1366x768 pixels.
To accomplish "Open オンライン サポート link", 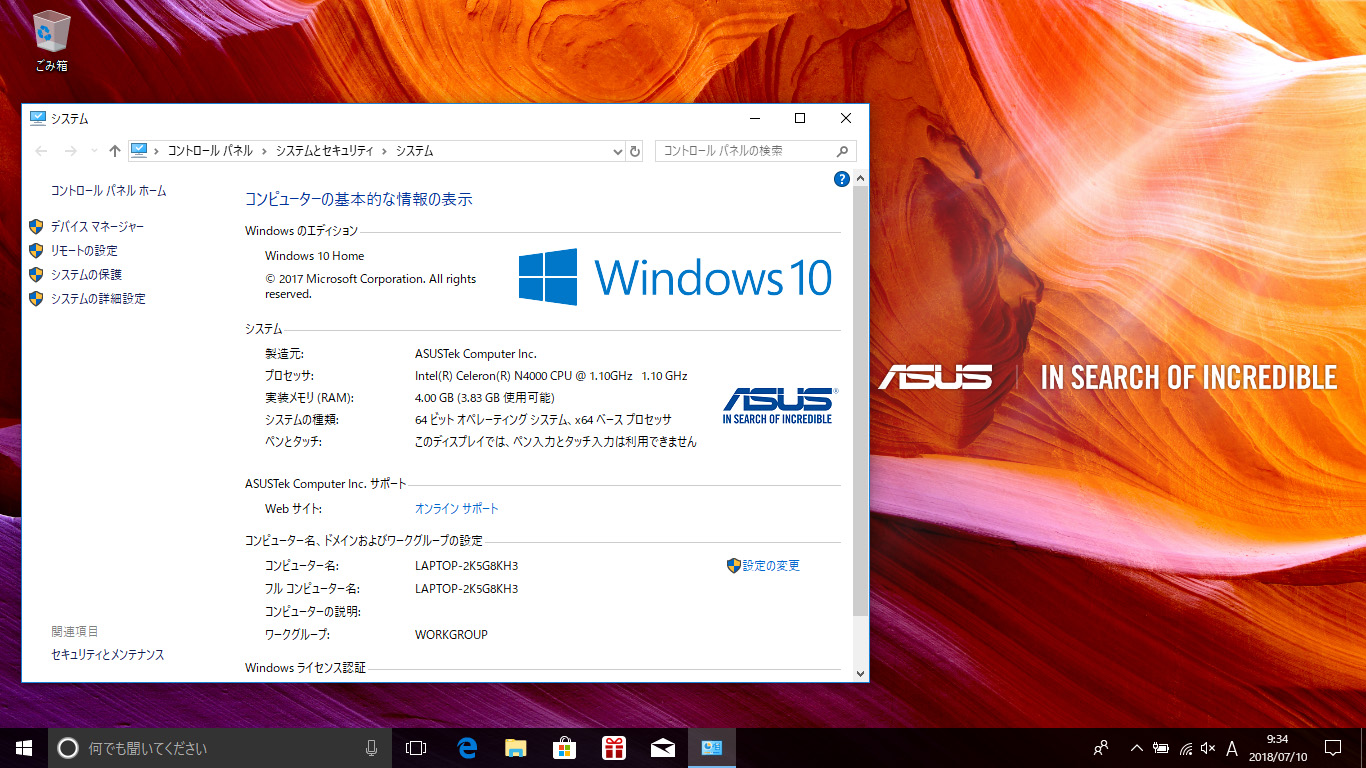I will pyautogui.click(x=457, y=509).
